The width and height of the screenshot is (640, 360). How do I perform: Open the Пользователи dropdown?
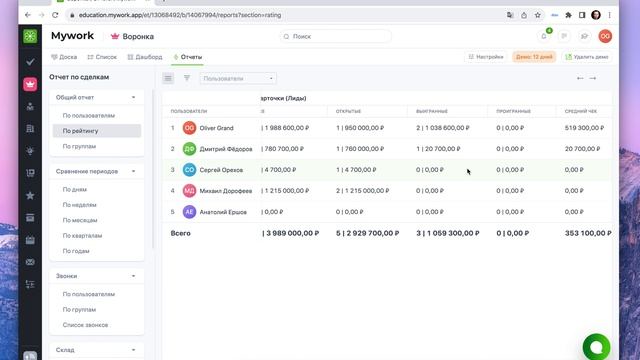pos(238,78)
